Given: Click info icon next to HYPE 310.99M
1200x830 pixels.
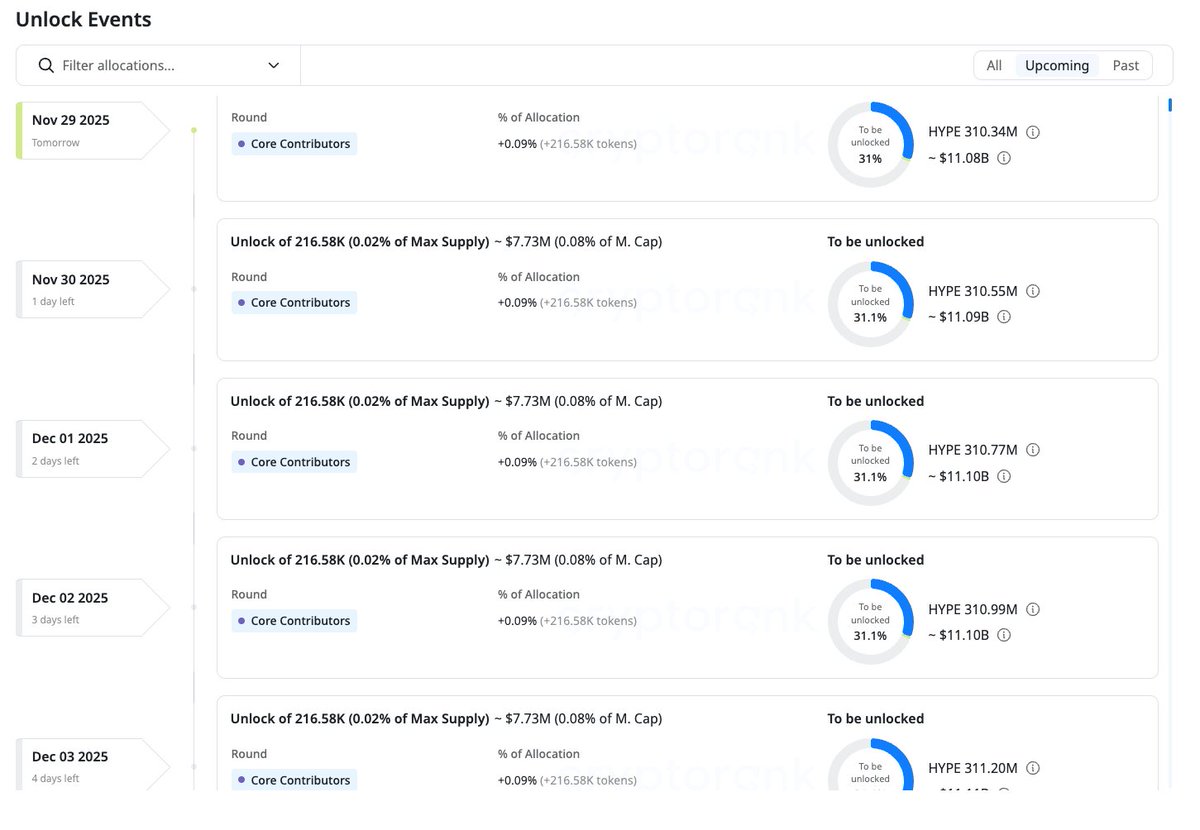Looking at the screenshot, I should [1033, 609].
